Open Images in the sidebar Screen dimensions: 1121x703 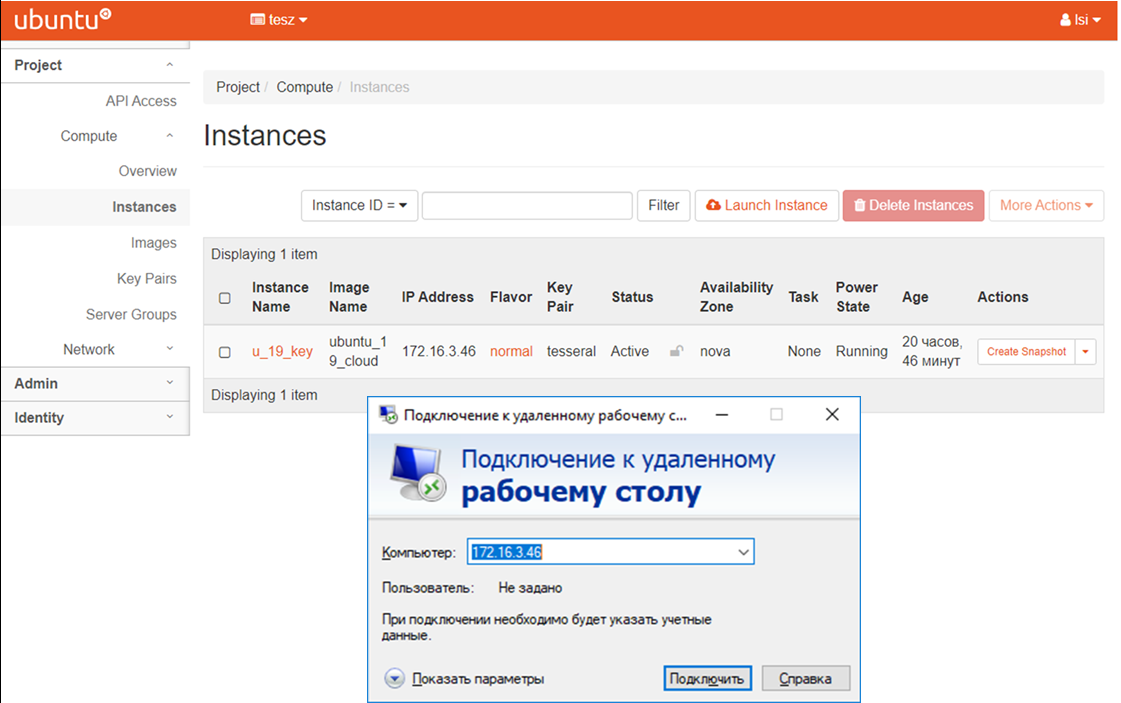click(153, 243)
